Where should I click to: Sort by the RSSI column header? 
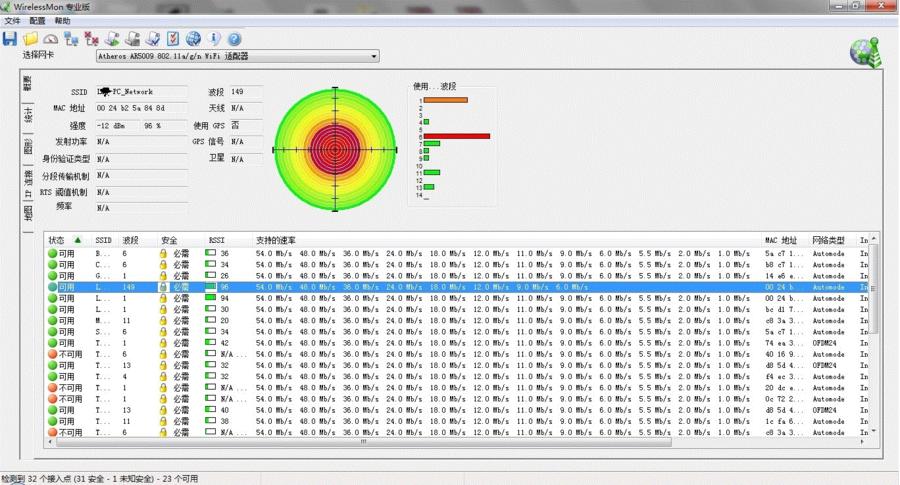click(228, 240)
